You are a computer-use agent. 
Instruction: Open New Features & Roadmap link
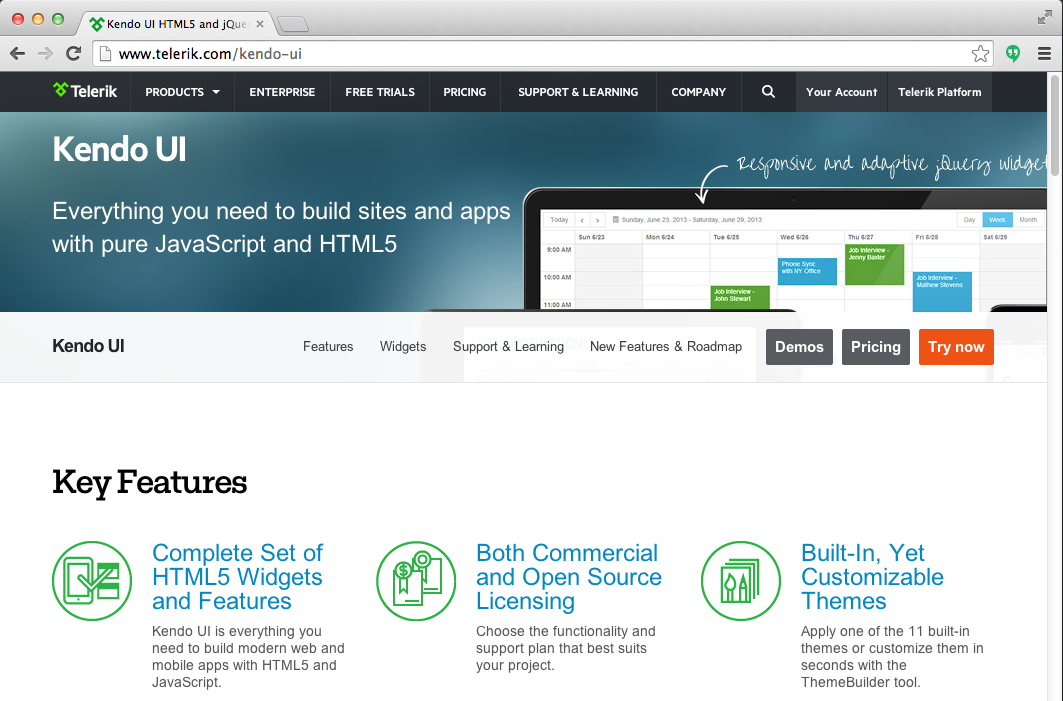click(666, 346)
